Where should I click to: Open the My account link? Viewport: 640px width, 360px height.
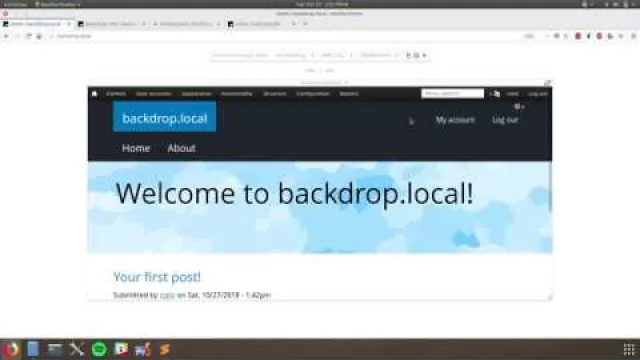pos(455,120)
